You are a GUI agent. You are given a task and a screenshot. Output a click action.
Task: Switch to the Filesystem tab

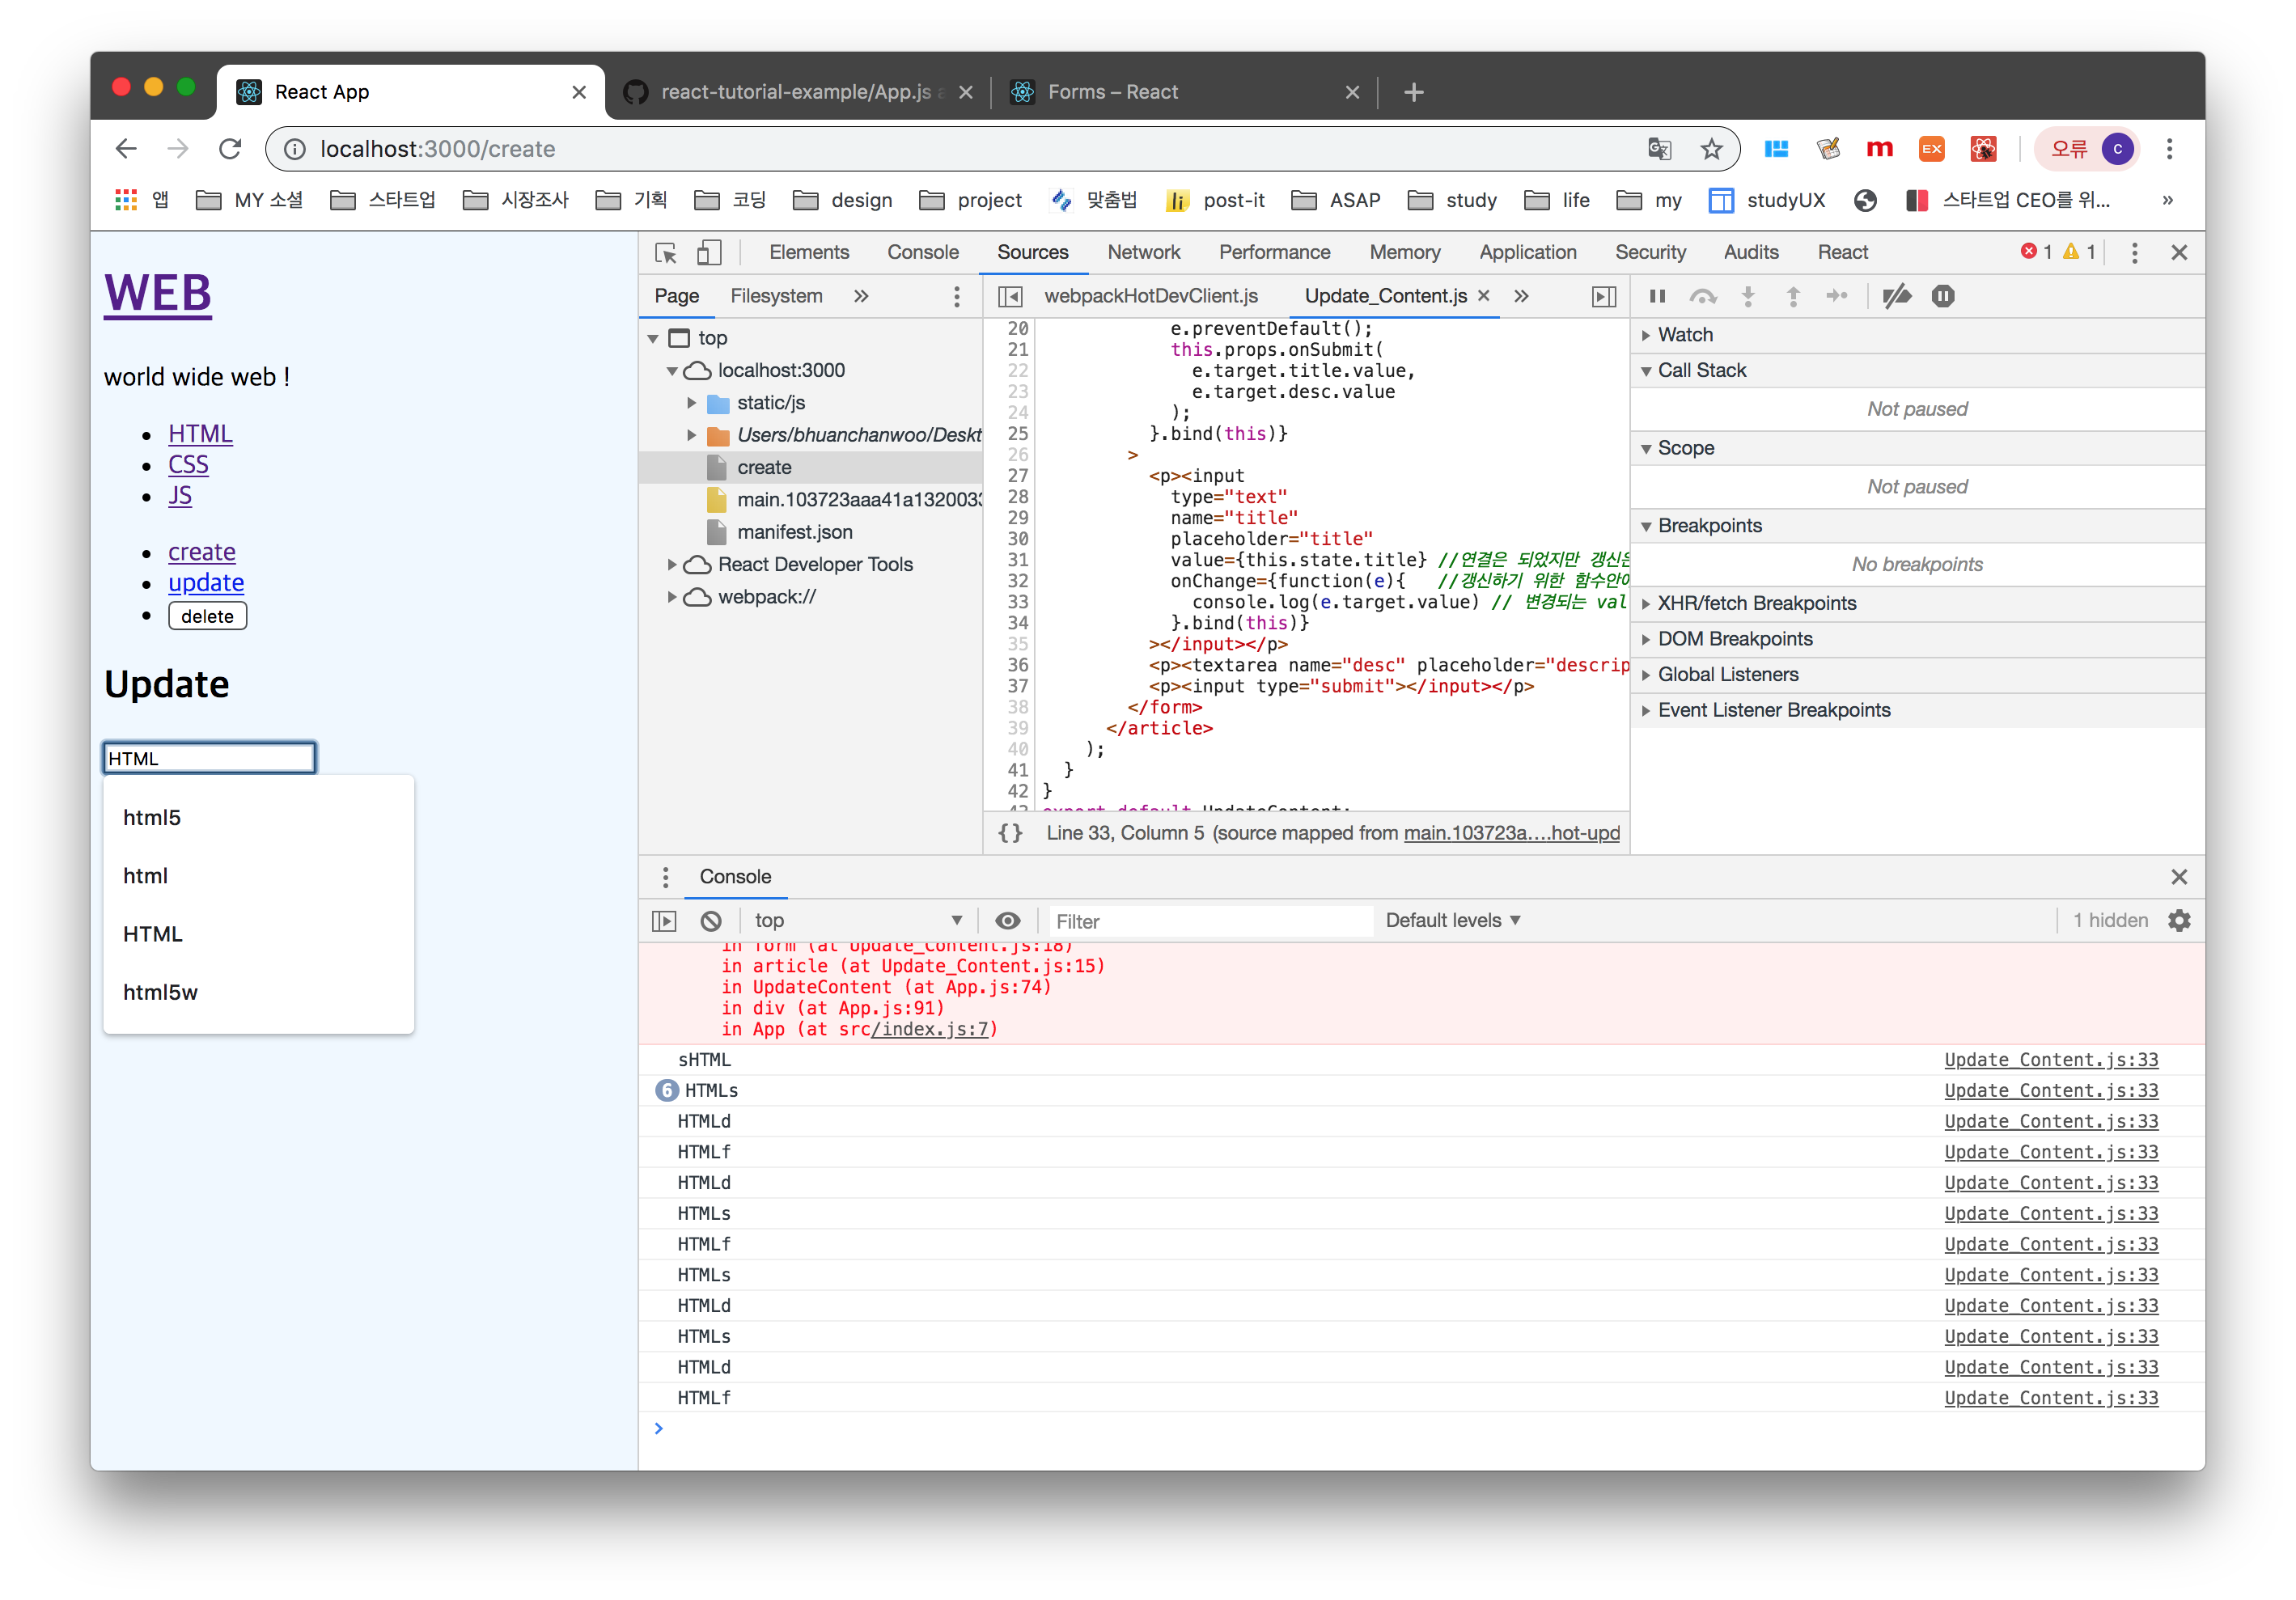(776, 296)
